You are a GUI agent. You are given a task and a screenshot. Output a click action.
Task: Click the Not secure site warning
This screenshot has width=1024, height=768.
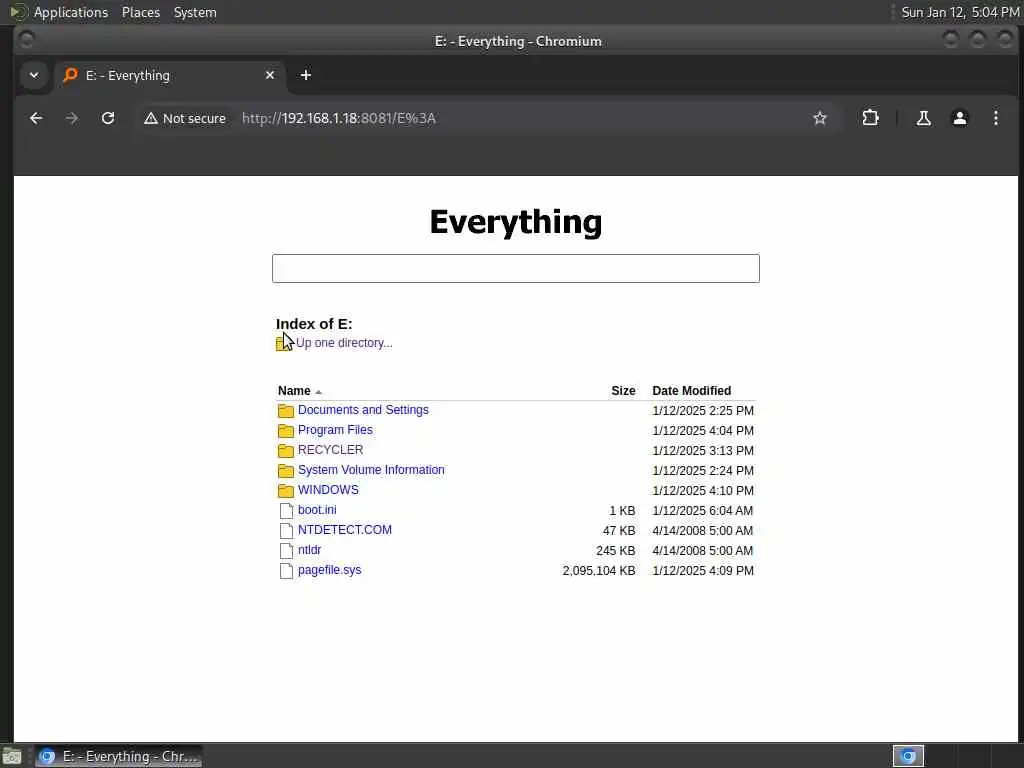pos(185,118)
